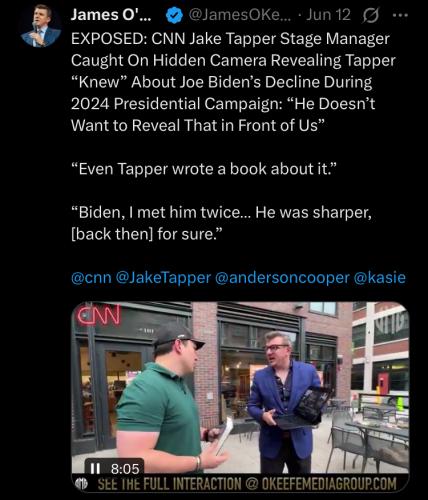Open the @JakeTapper mention
Screen dimensions: 428x500
coord(163,278)
